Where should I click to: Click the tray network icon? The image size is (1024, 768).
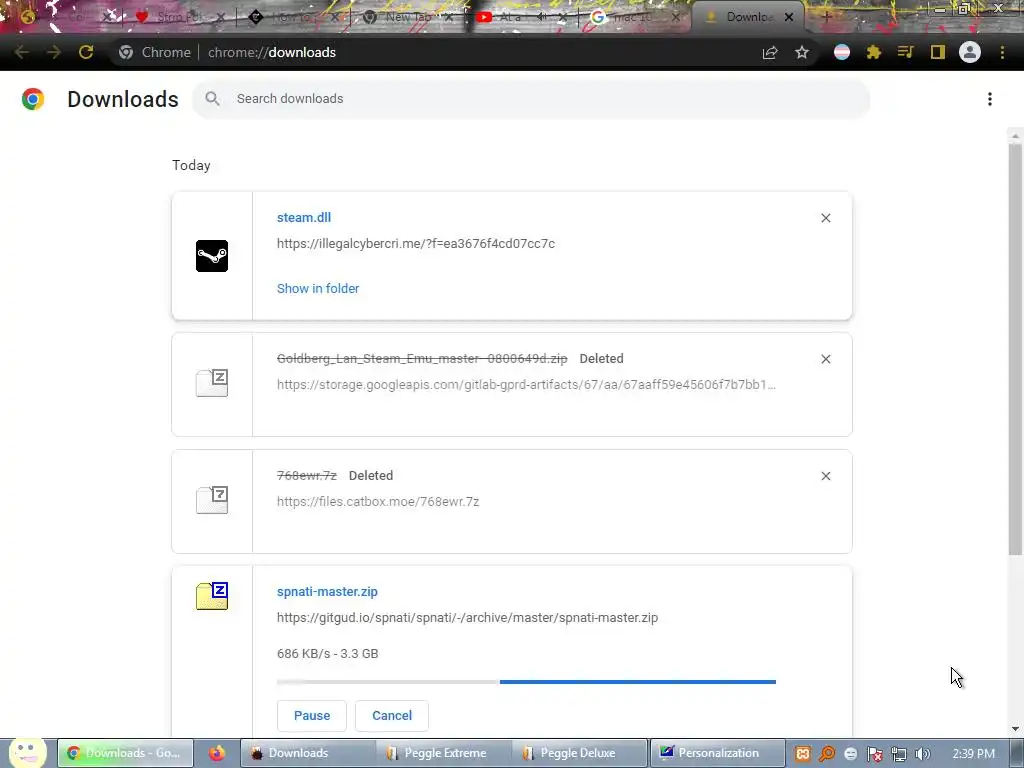[899, 754]
